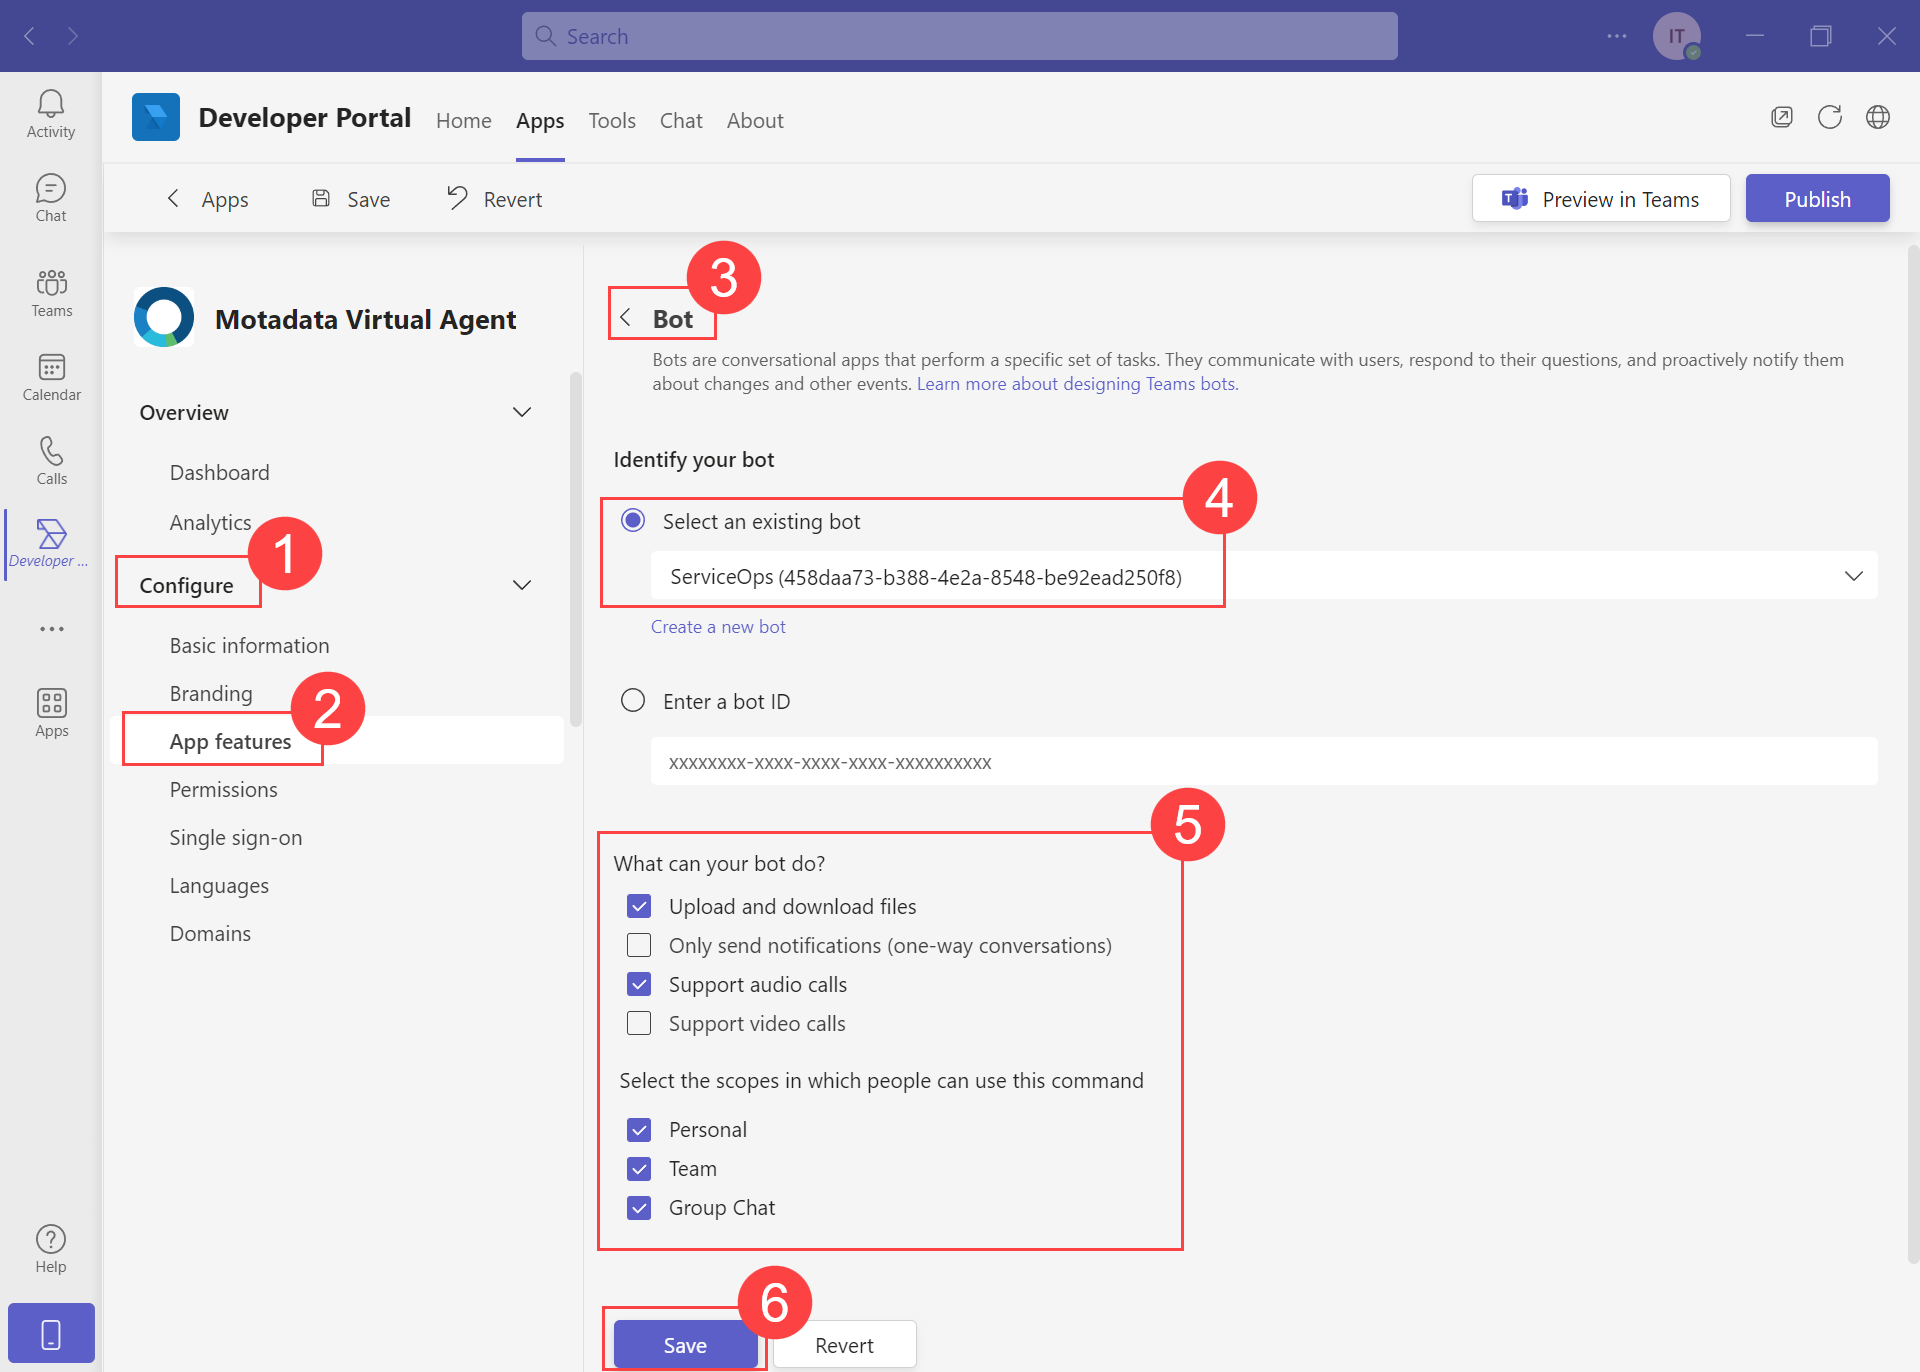Switch to the Tools tab

612,121
